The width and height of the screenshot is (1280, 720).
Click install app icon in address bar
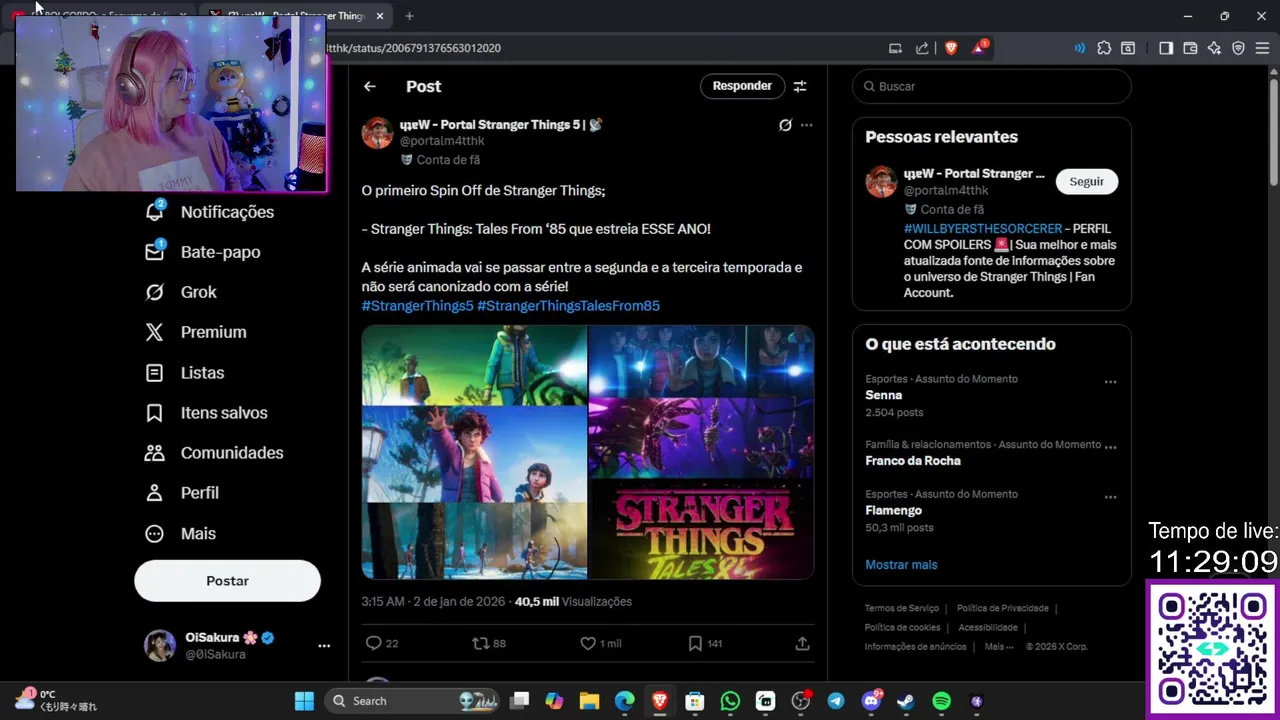click(895, 47)
